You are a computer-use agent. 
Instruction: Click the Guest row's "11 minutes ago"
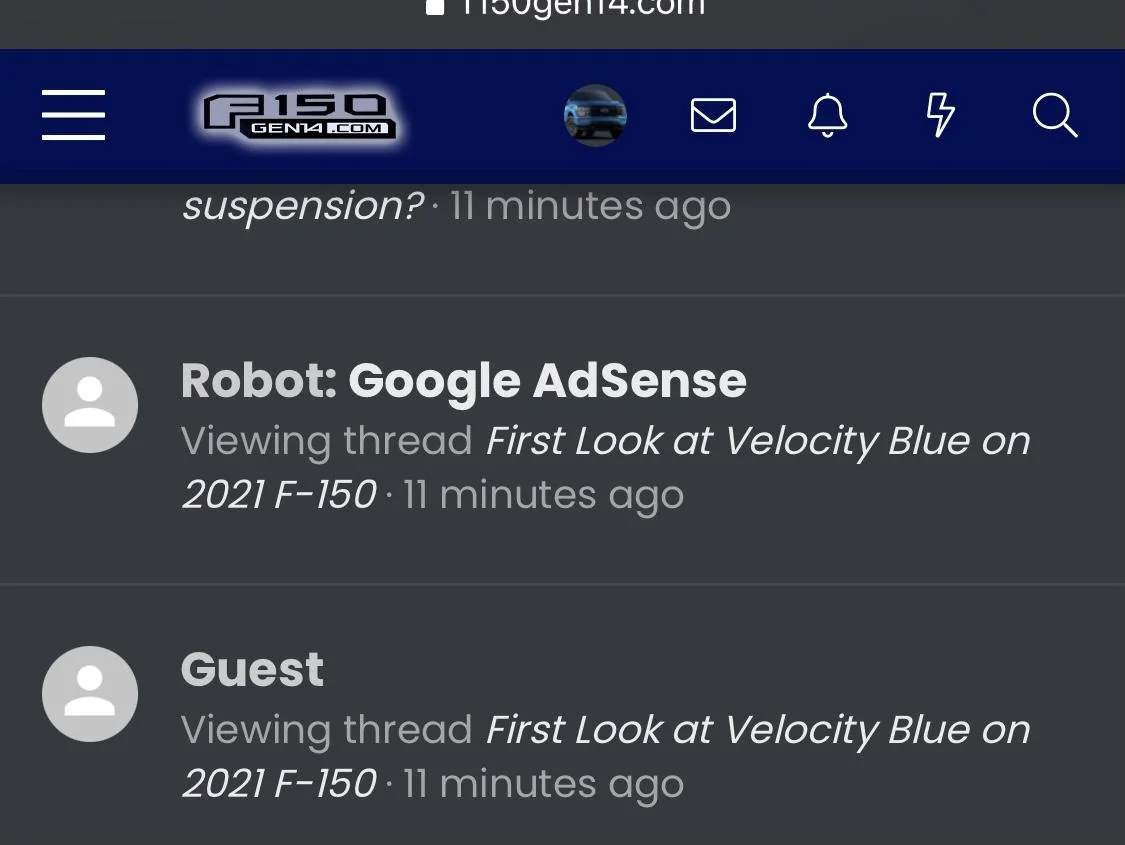click(x=543, y=784)
